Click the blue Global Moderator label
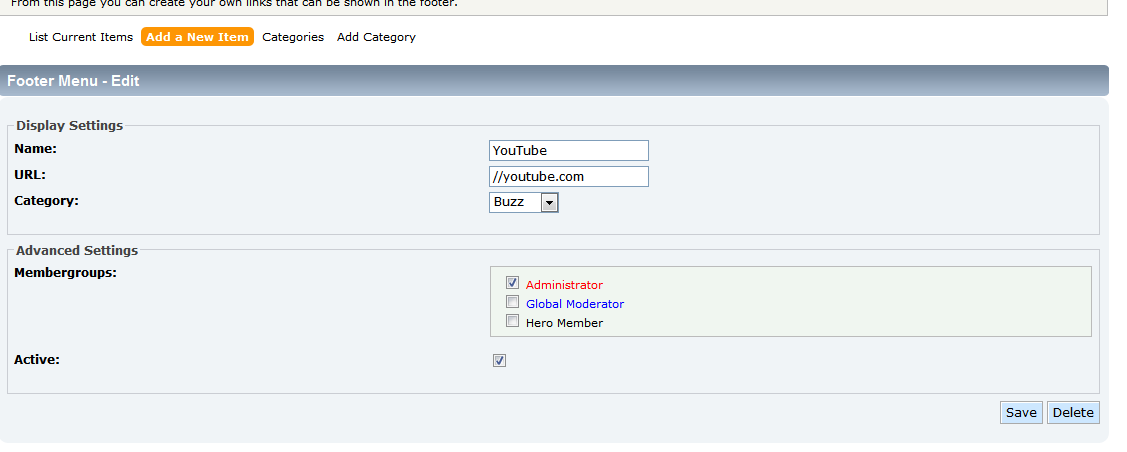The height and width of the screenshot is (452, 1127). 575,304
